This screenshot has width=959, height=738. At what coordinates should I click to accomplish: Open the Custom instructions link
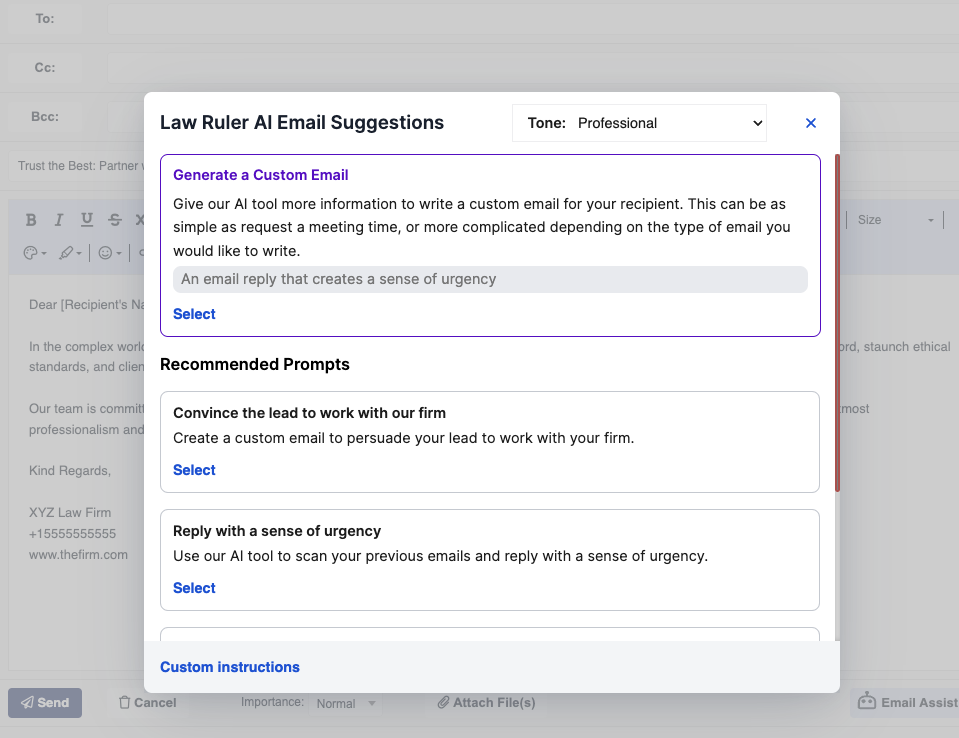coord(230,667)
